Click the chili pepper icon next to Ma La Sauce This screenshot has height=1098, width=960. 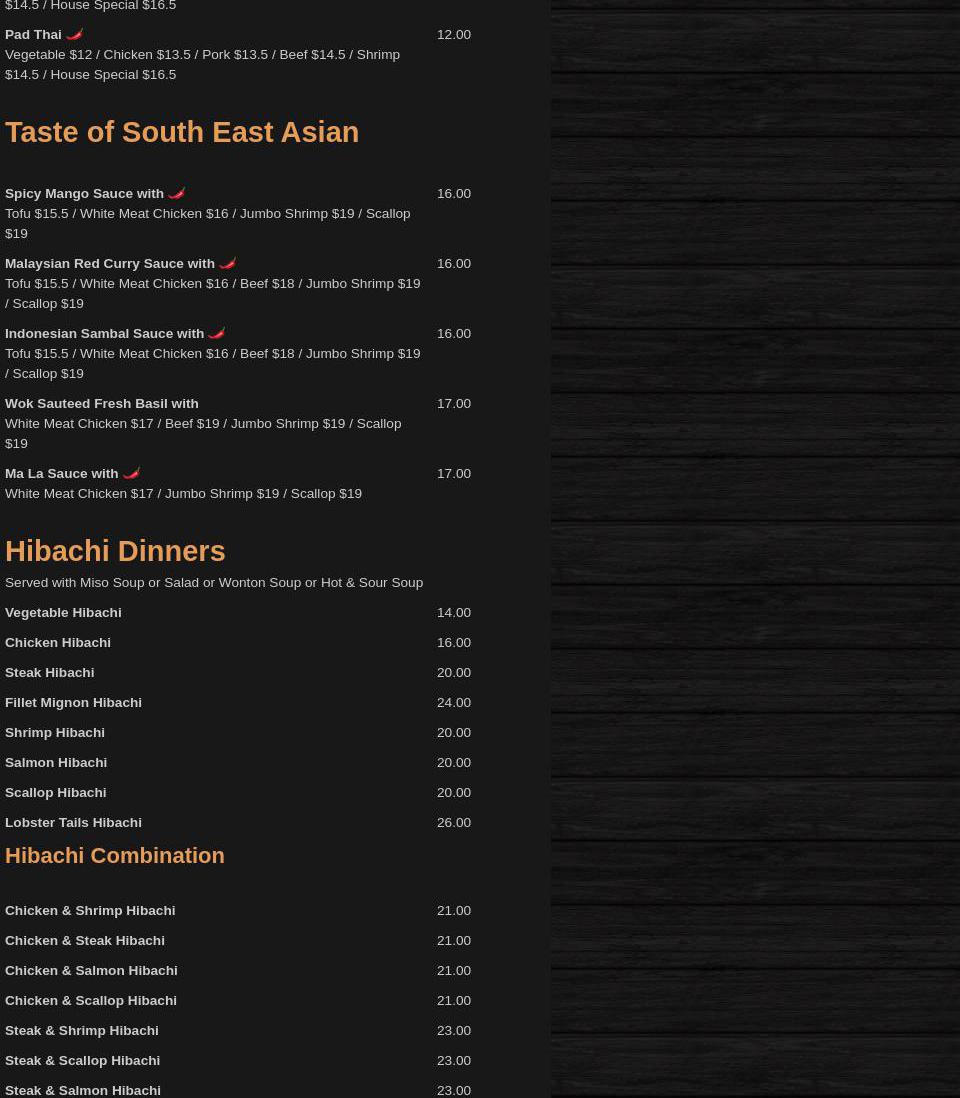(x=132, y=473)
